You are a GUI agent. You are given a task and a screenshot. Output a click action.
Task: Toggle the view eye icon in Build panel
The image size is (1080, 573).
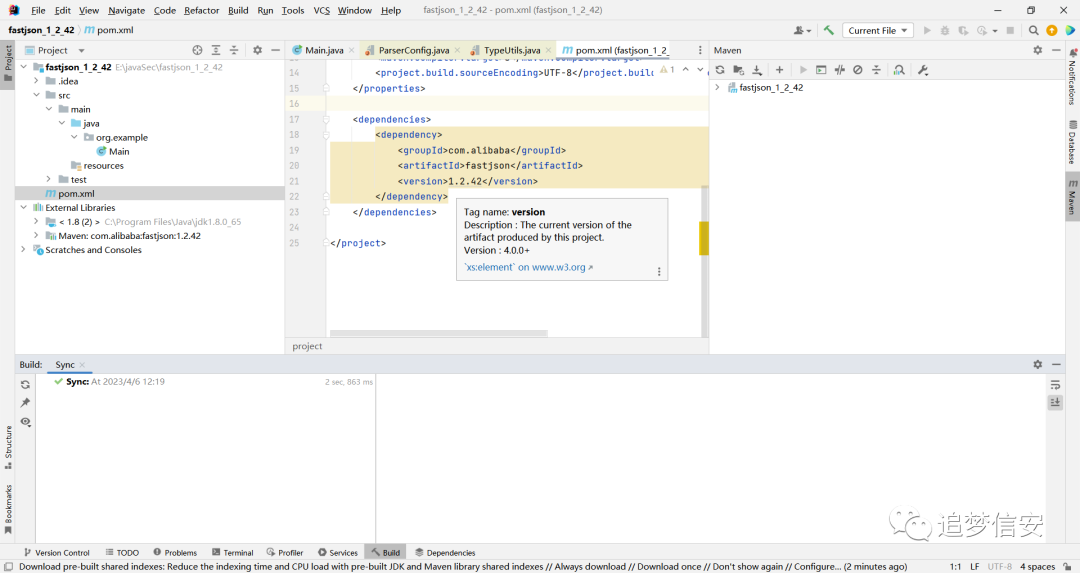[x=25, y=421]
